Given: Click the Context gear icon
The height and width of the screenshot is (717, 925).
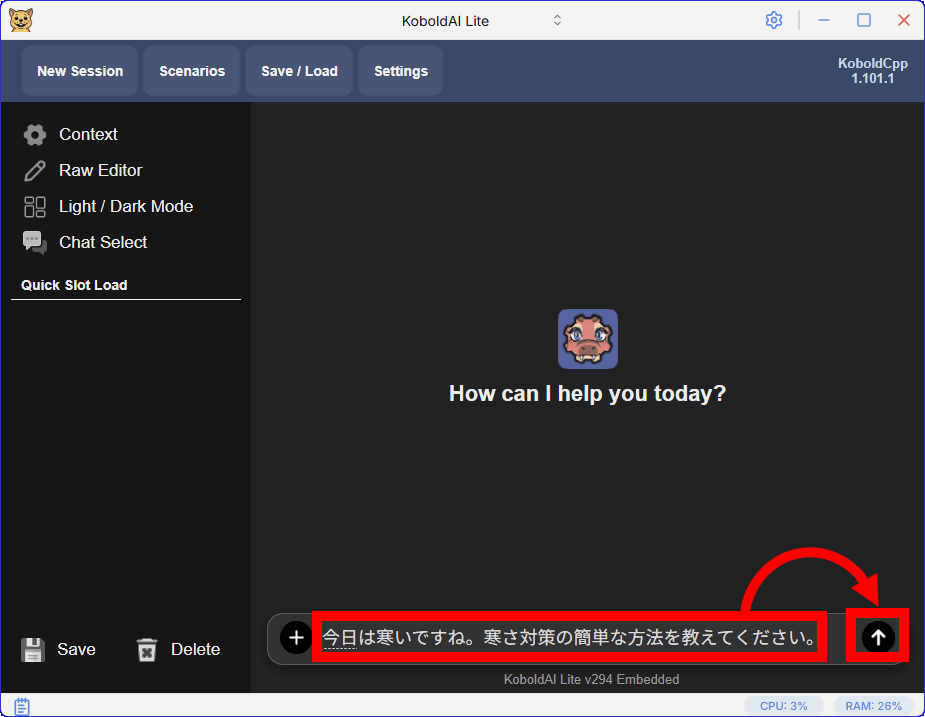Looking at the screenshot, I should [35, 135].
